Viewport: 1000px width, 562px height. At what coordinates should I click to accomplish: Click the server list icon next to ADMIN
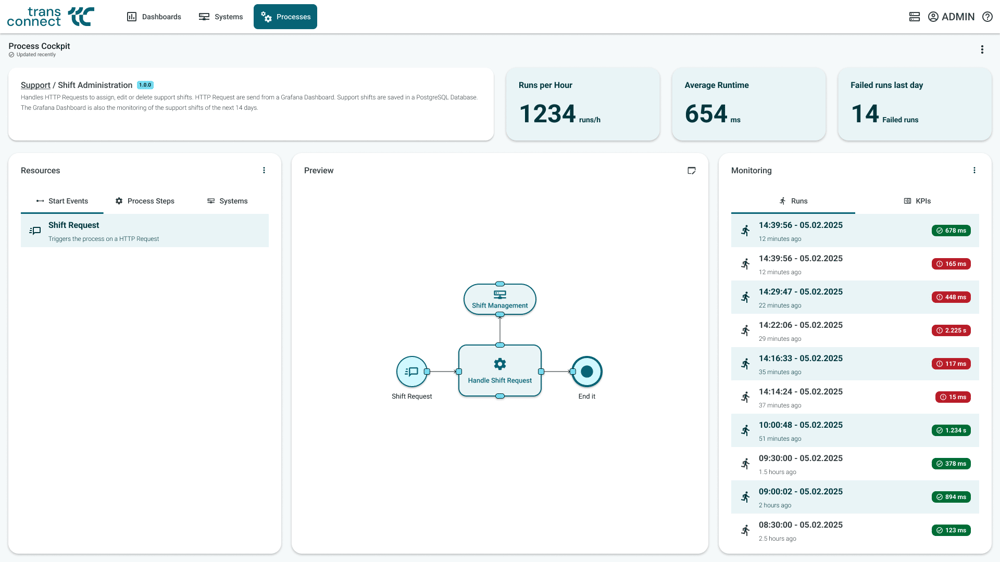914,17
